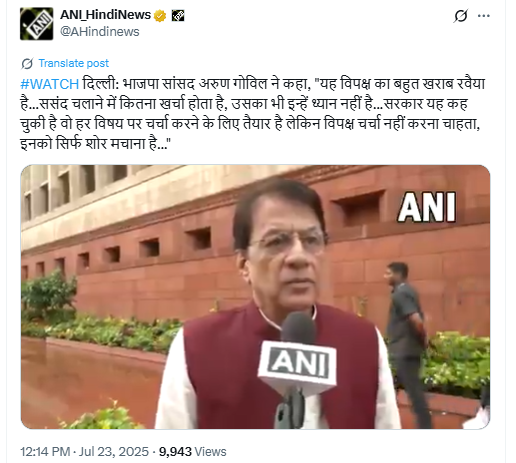The height and width of the screenshot is (463, 516).
Task: Click the Translate post link
Action: coord(74,63)
